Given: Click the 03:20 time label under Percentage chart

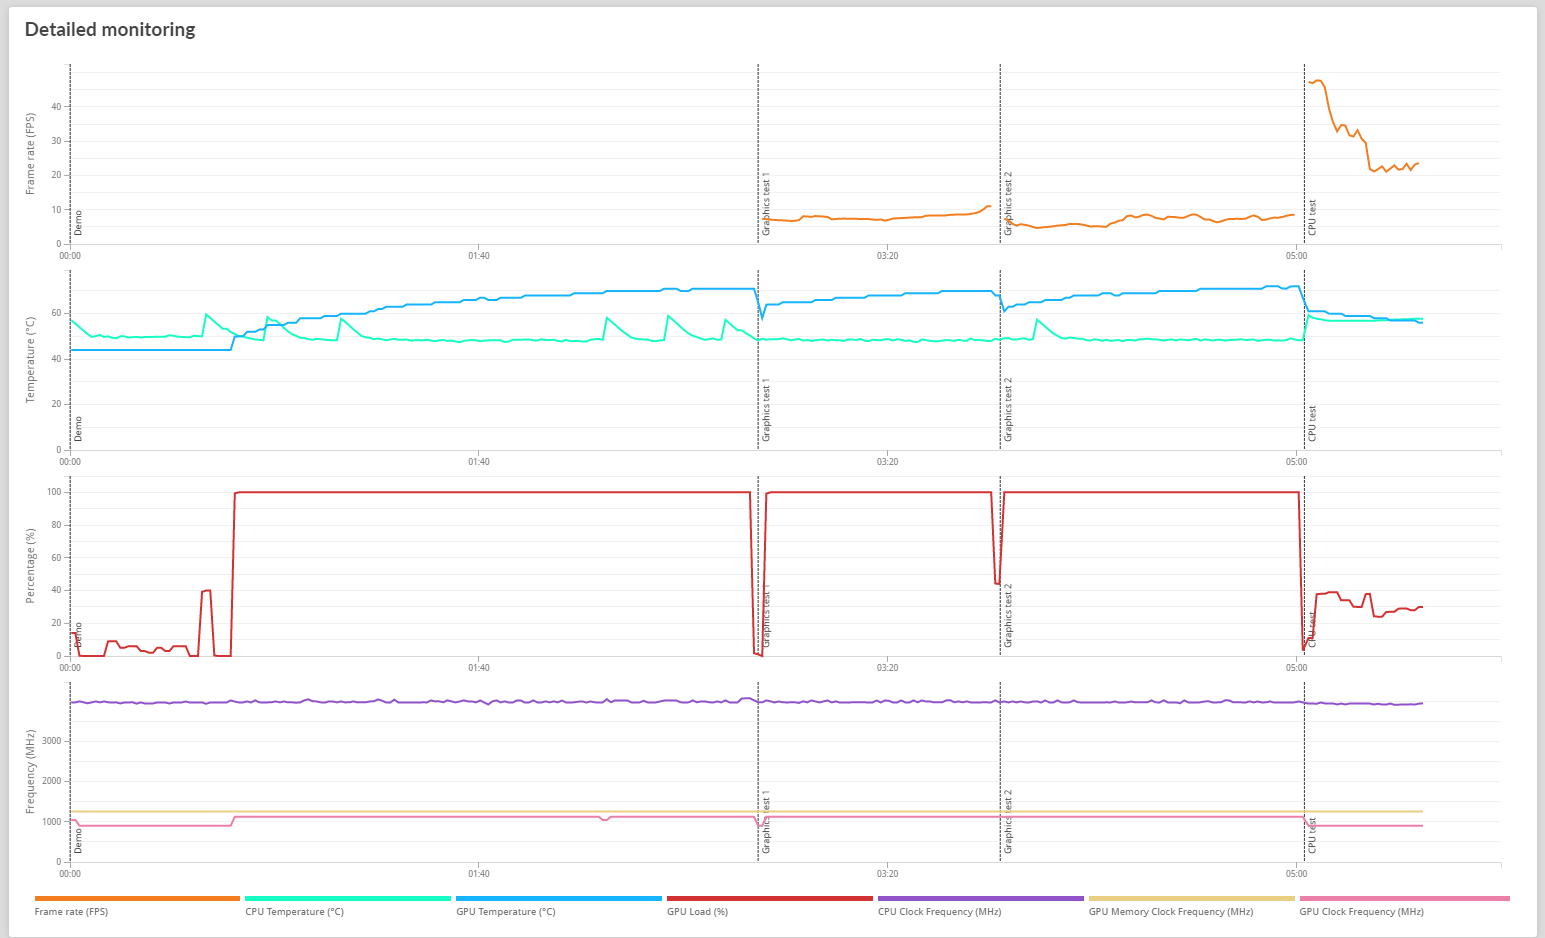Looking at the screenshot, I should pos(887,668).
